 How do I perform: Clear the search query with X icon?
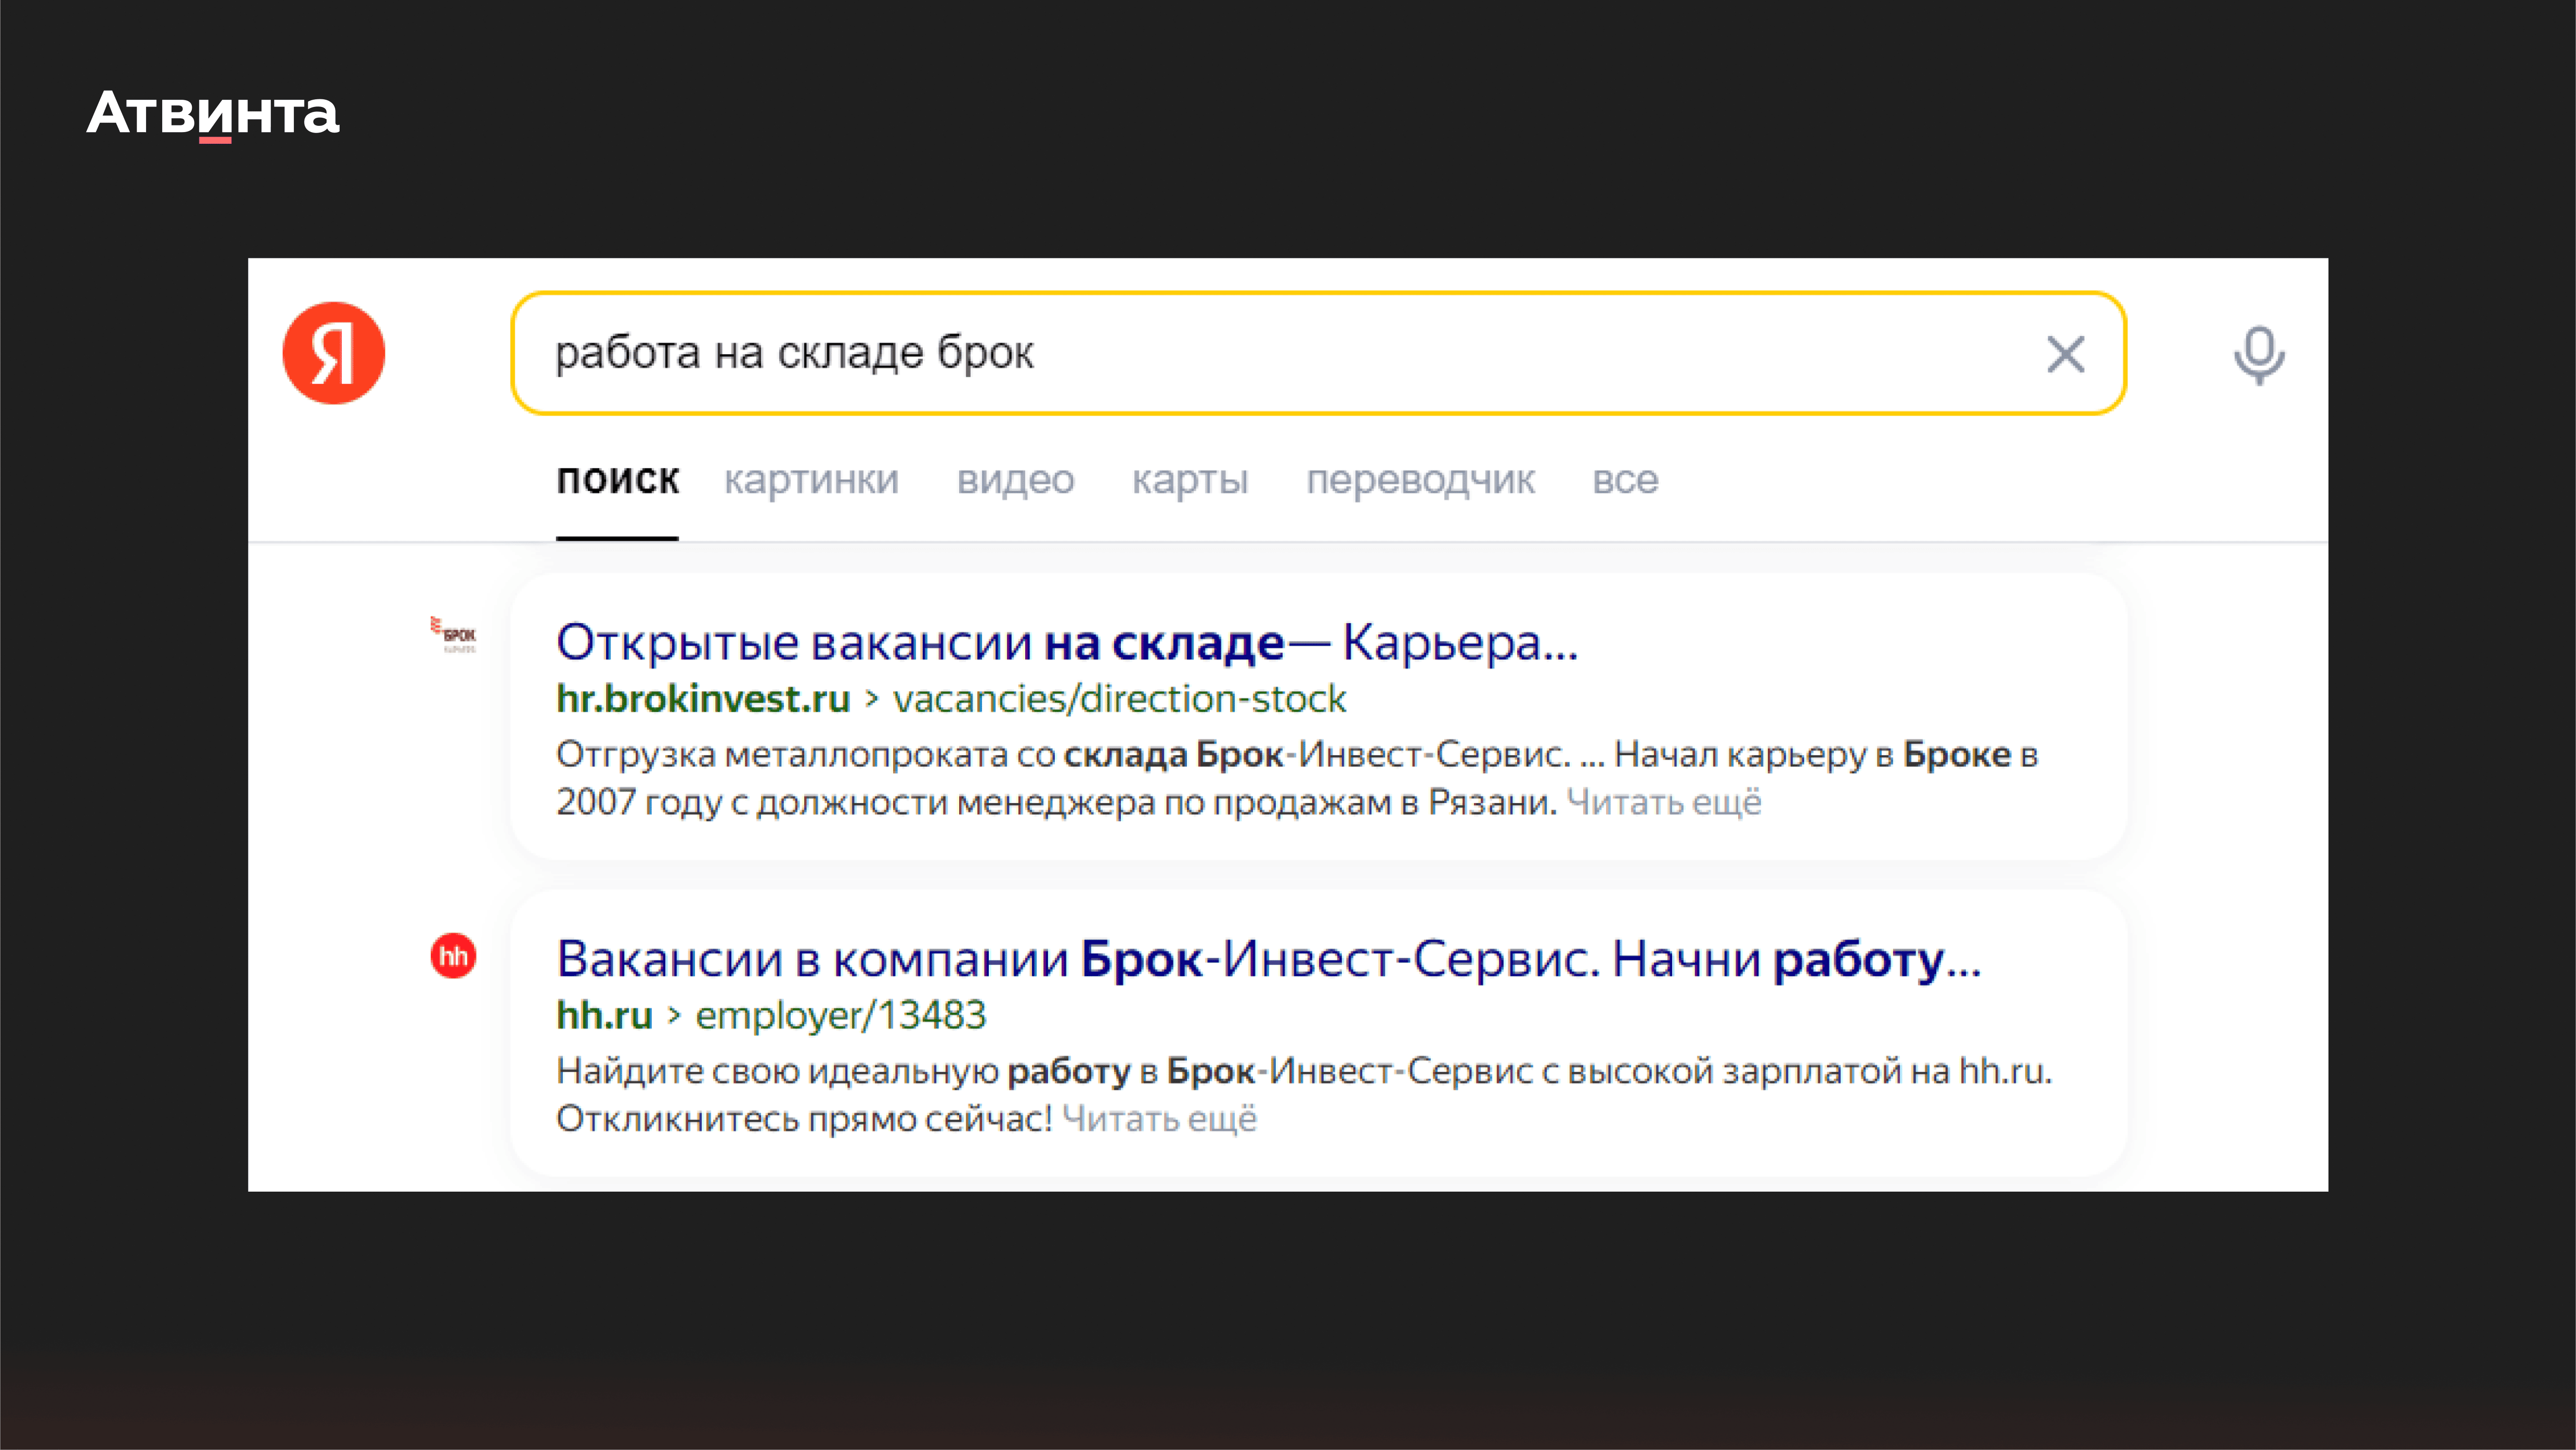(2065, 354)
